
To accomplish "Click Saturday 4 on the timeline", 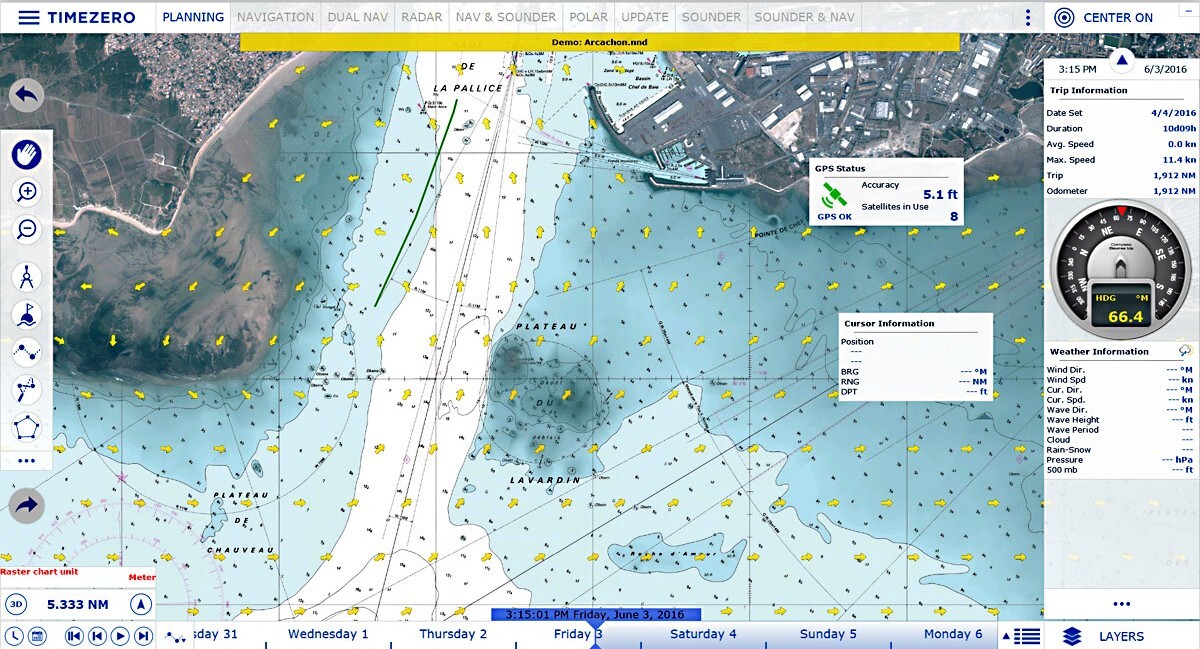I will click(x=703, y=634).
